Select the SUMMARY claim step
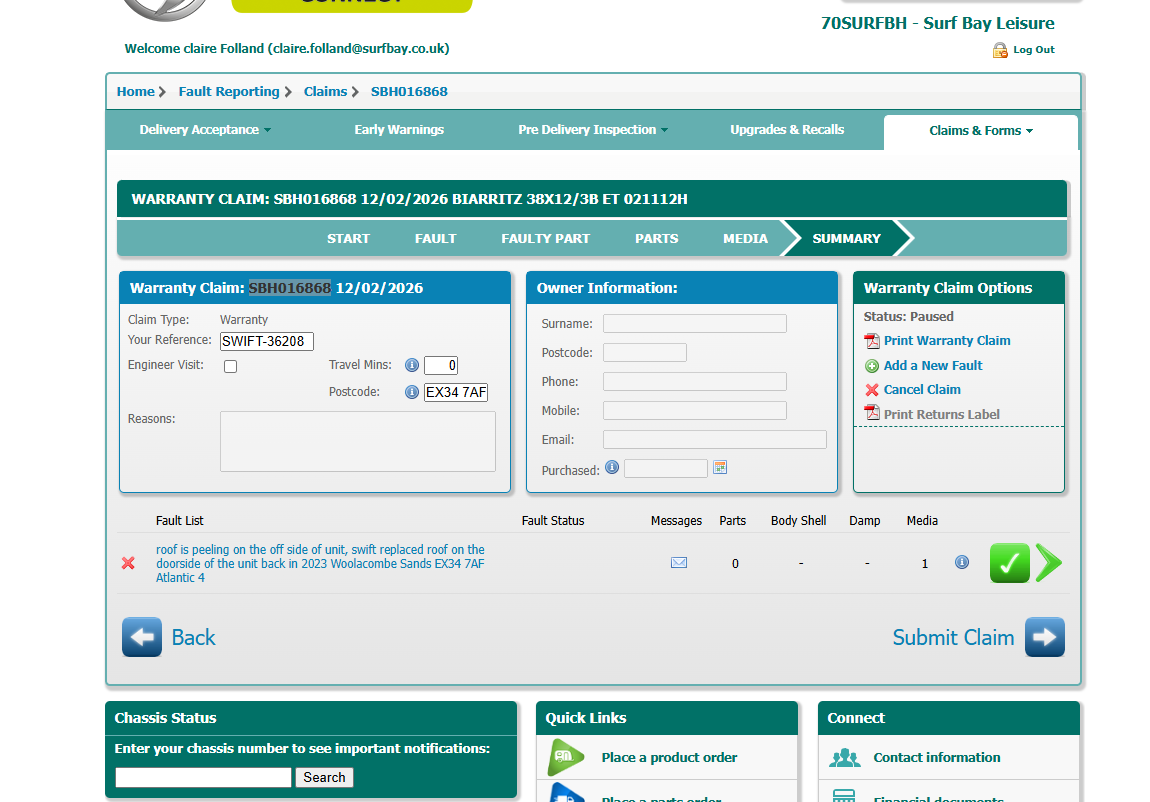The height and width of the screenshot is (802, 1150). 846,239
